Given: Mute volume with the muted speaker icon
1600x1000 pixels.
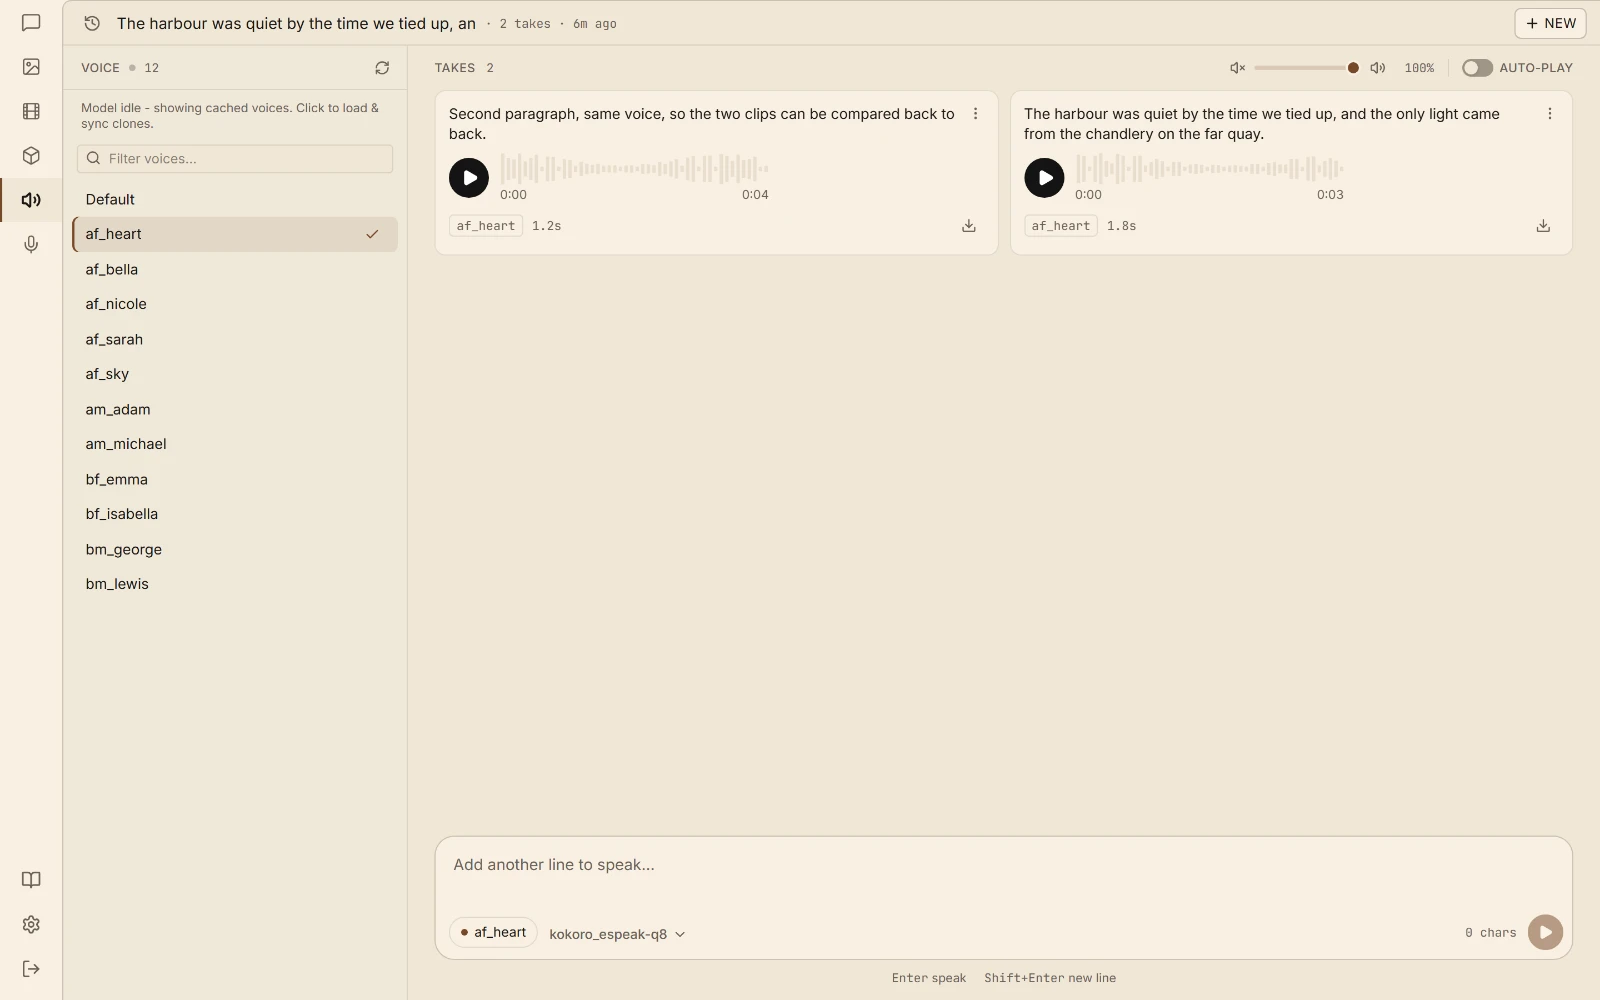Looking at the screenshot, I should pyautogui.click(x=1237, y=68).
